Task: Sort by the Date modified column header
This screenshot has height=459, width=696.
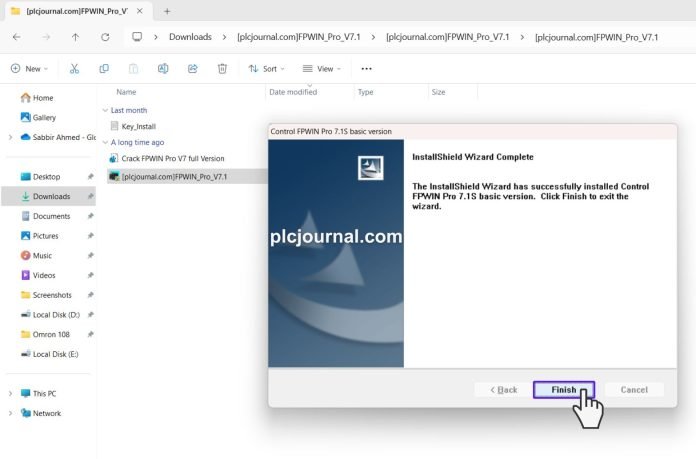Action: click(293, 92)
